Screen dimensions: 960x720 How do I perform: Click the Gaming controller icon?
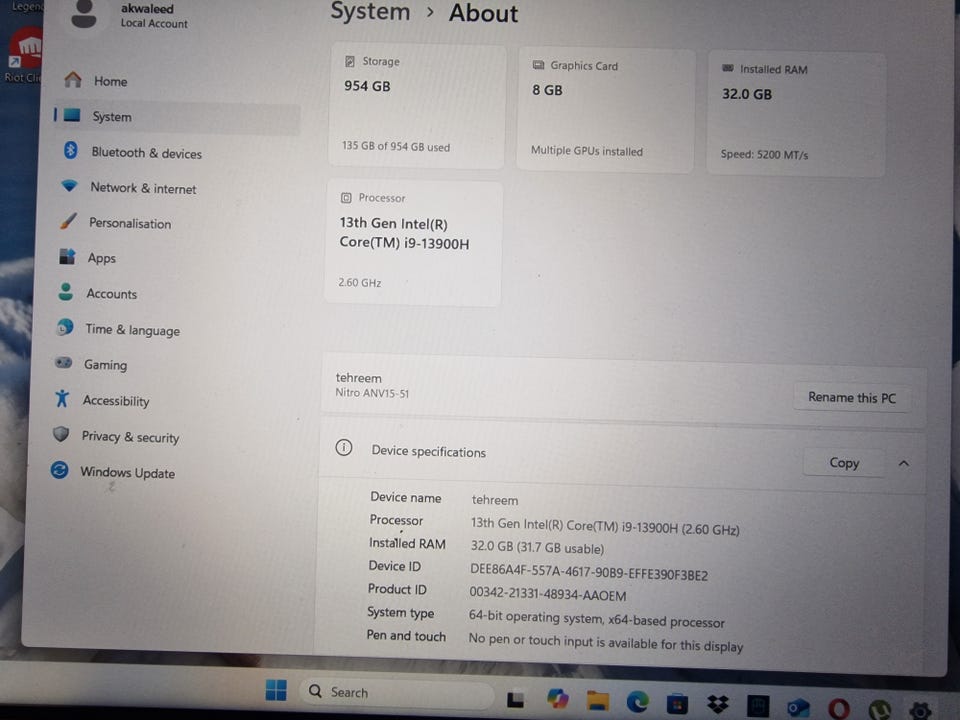(x=63, y=362)
